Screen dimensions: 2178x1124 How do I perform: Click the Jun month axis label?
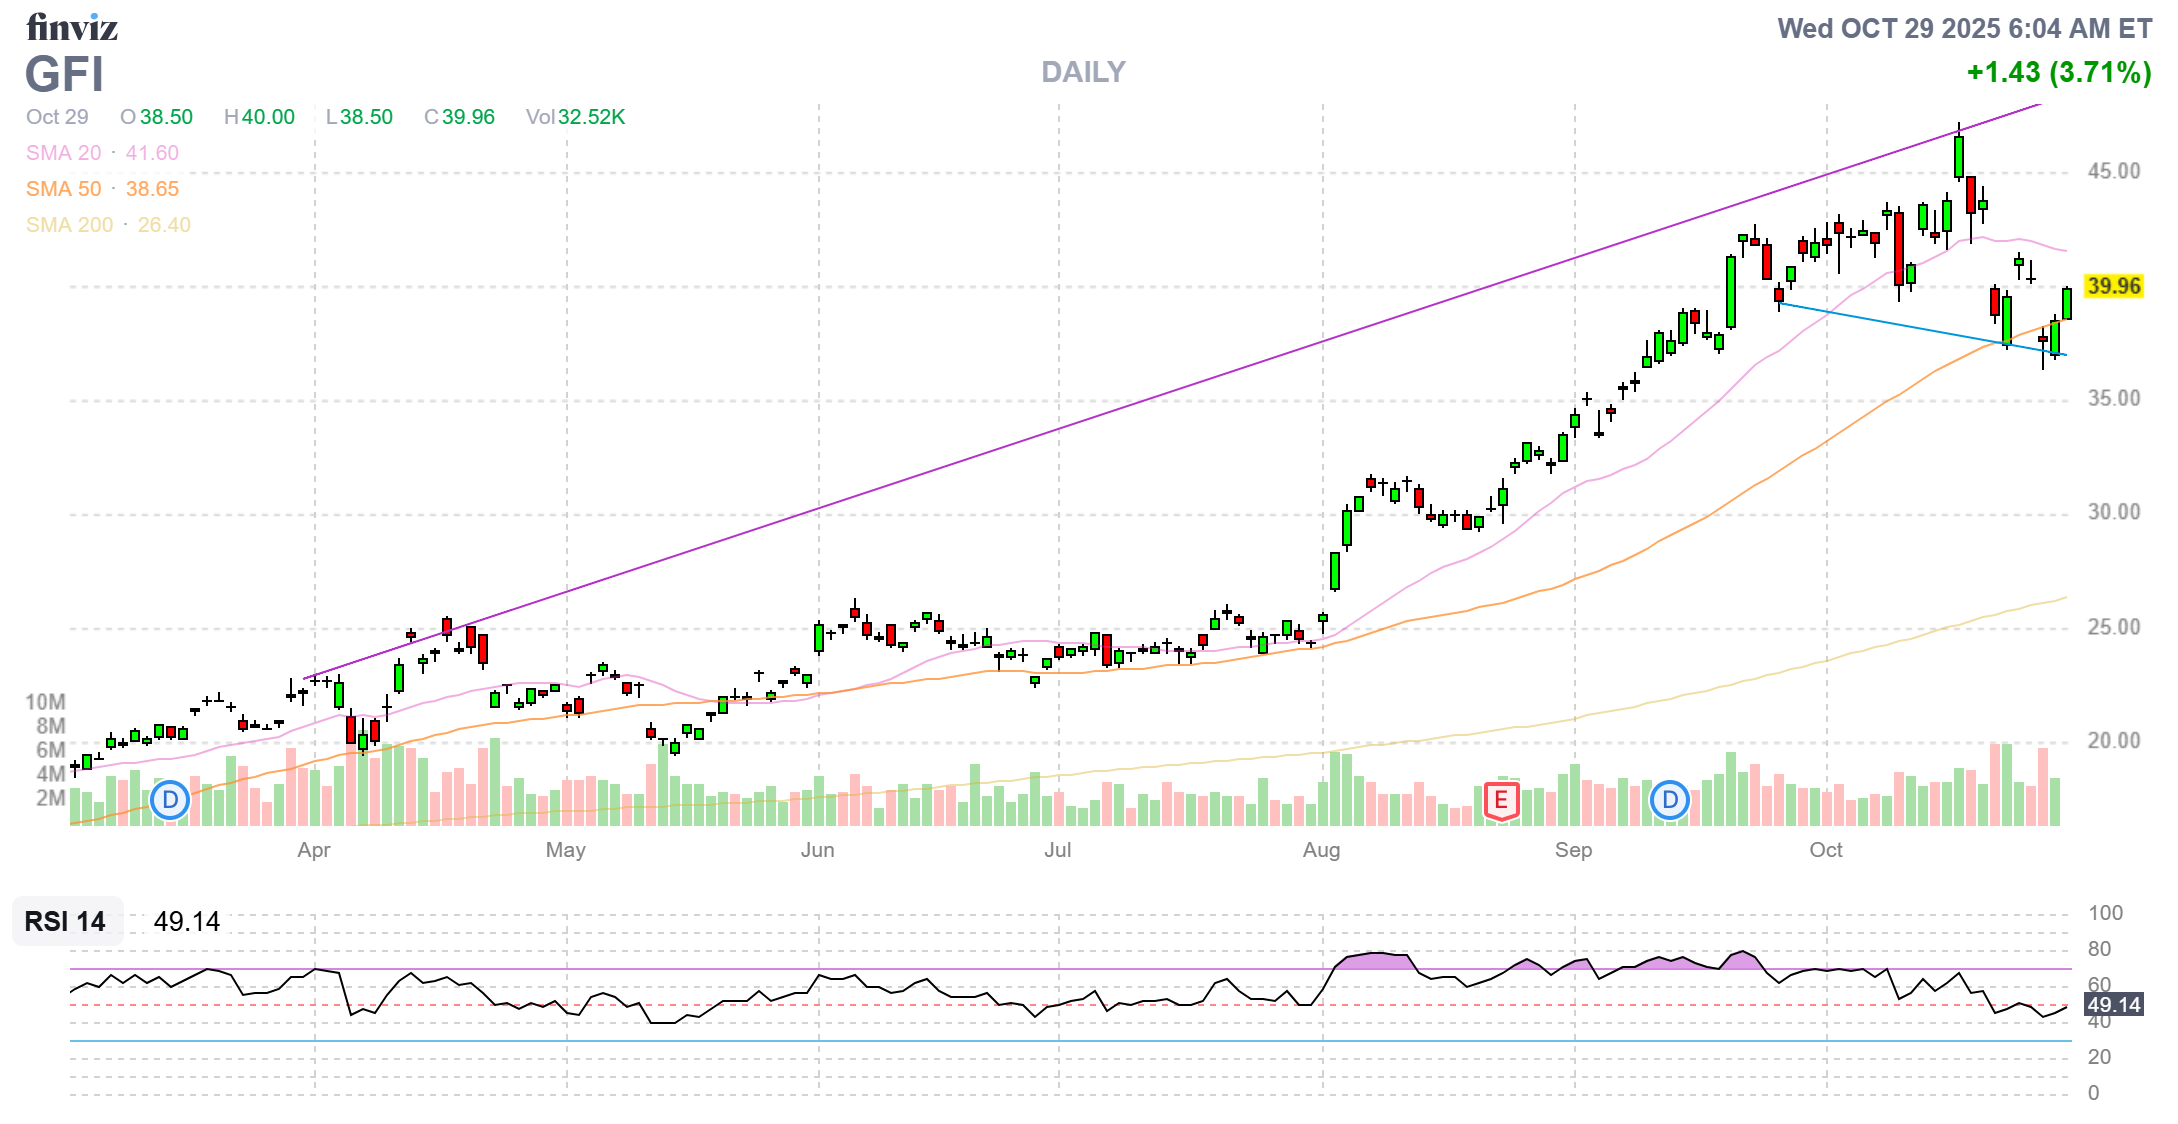click(817, 850)
